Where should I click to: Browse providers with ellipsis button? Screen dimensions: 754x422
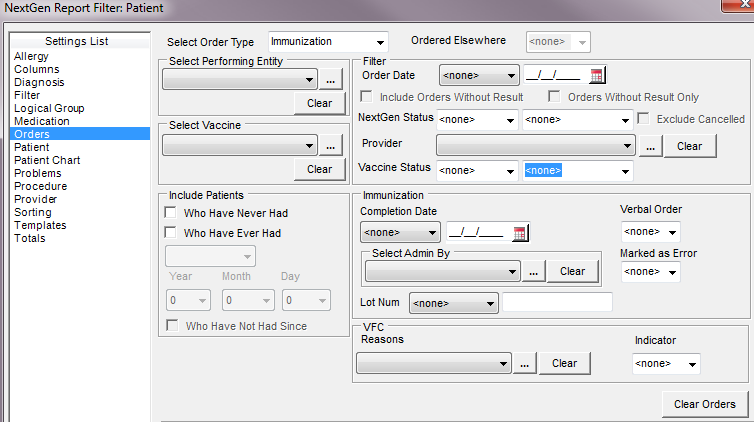tap(651, 146)
